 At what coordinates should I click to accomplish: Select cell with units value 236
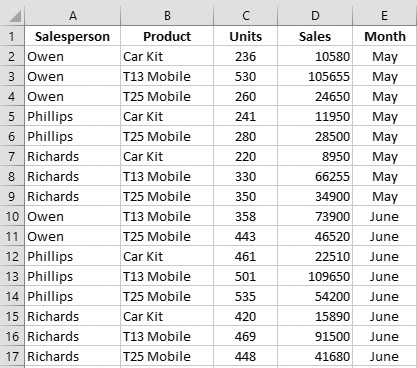pyautogui.click(x=246, y=56)
